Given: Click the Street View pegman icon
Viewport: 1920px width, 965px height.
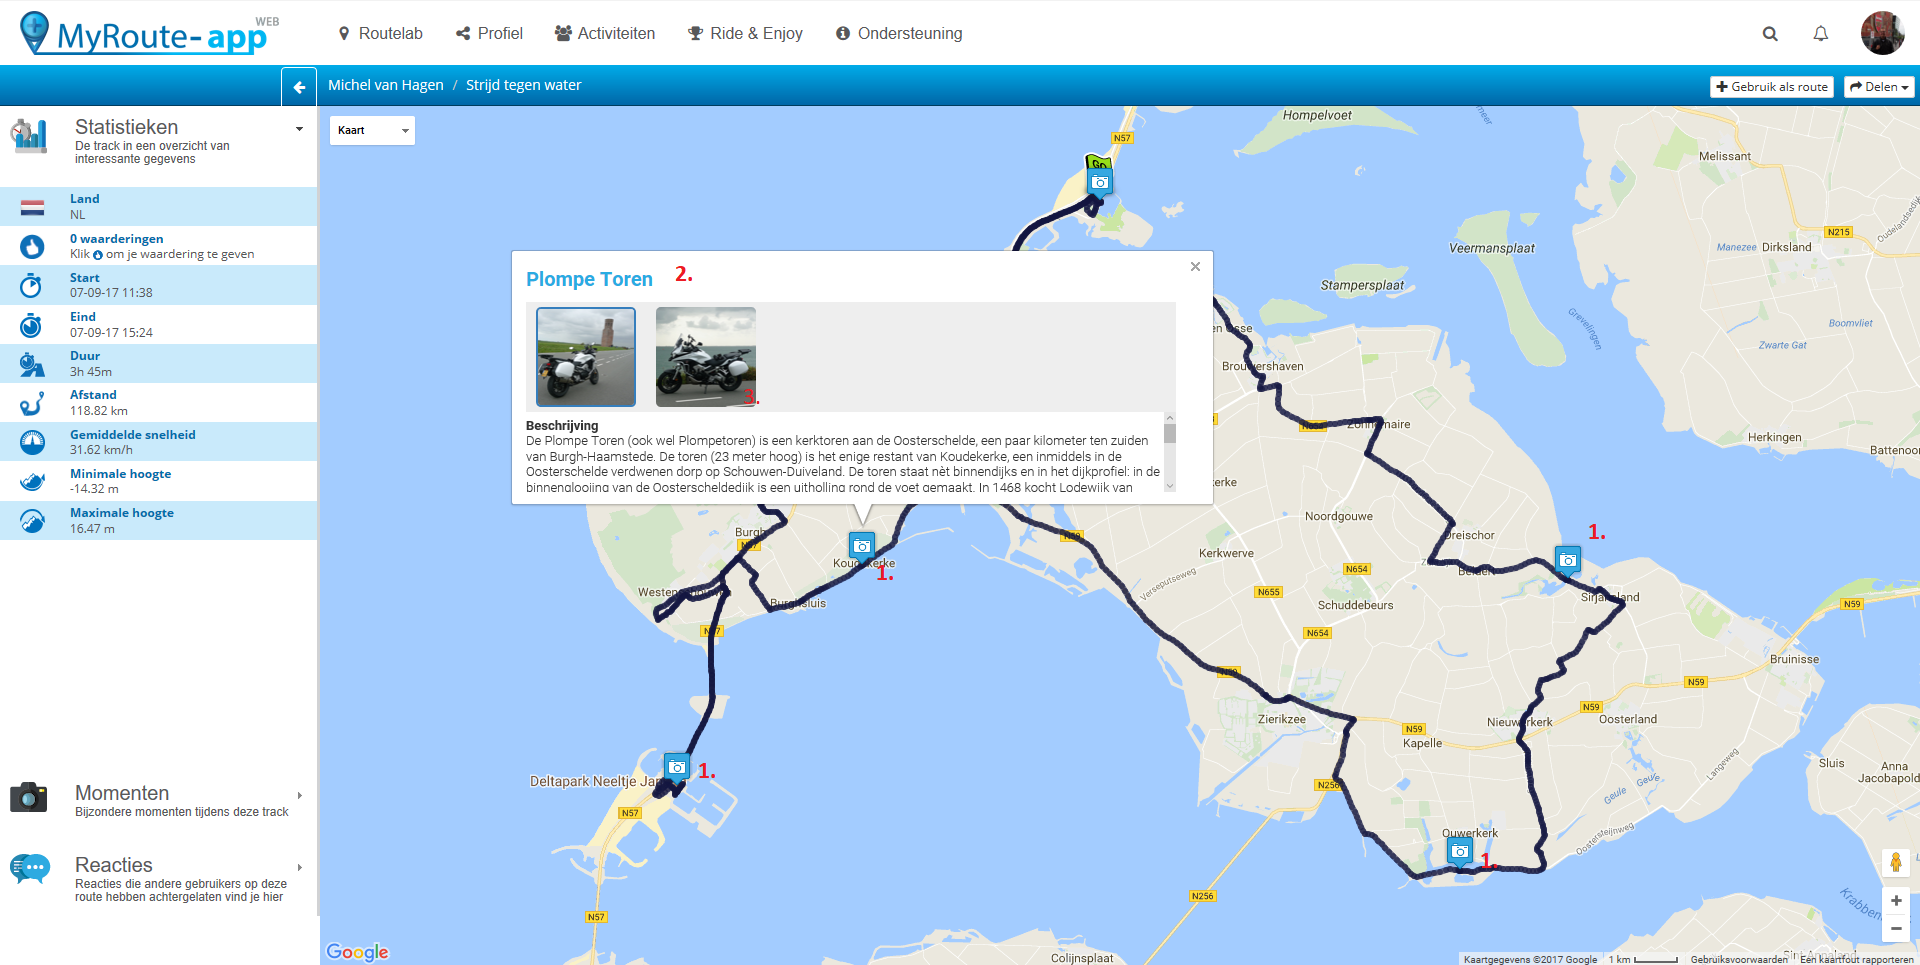Looking at the screenshot, I should 1896,862.
